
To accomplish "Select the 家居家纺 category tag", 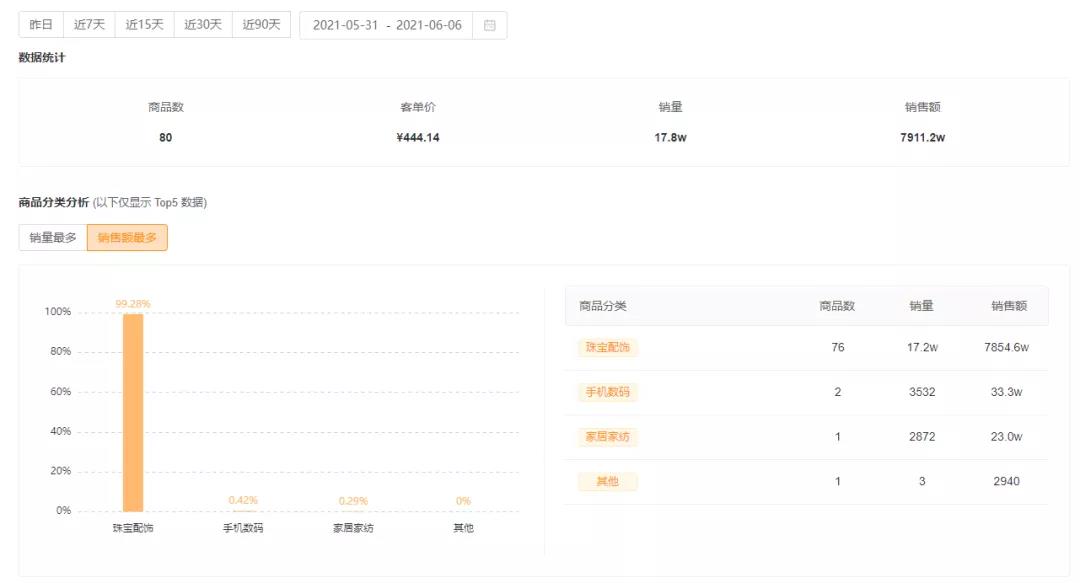I will coord(609,437).
